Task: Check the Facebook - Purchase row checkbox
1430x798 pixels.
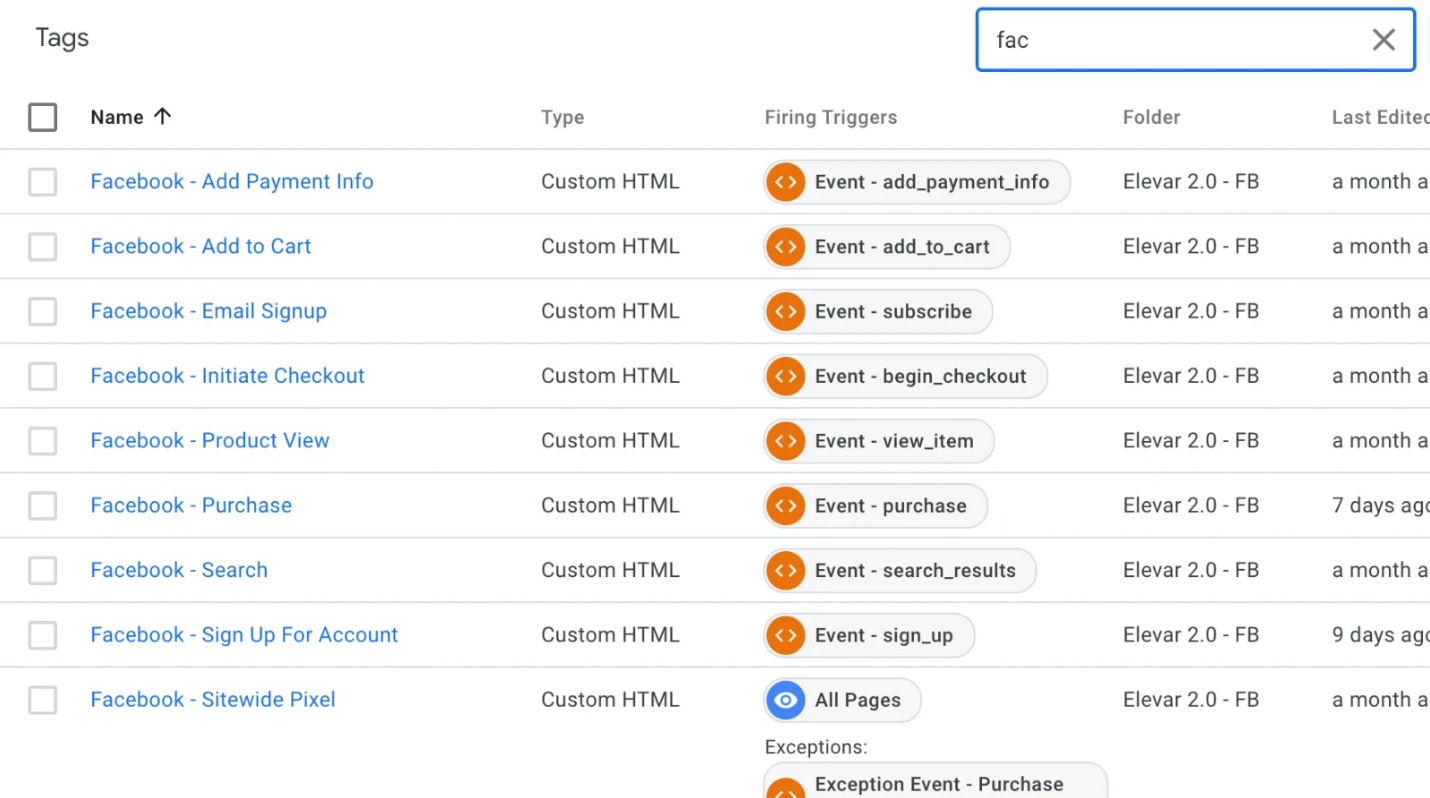Action: click(43, 506)
